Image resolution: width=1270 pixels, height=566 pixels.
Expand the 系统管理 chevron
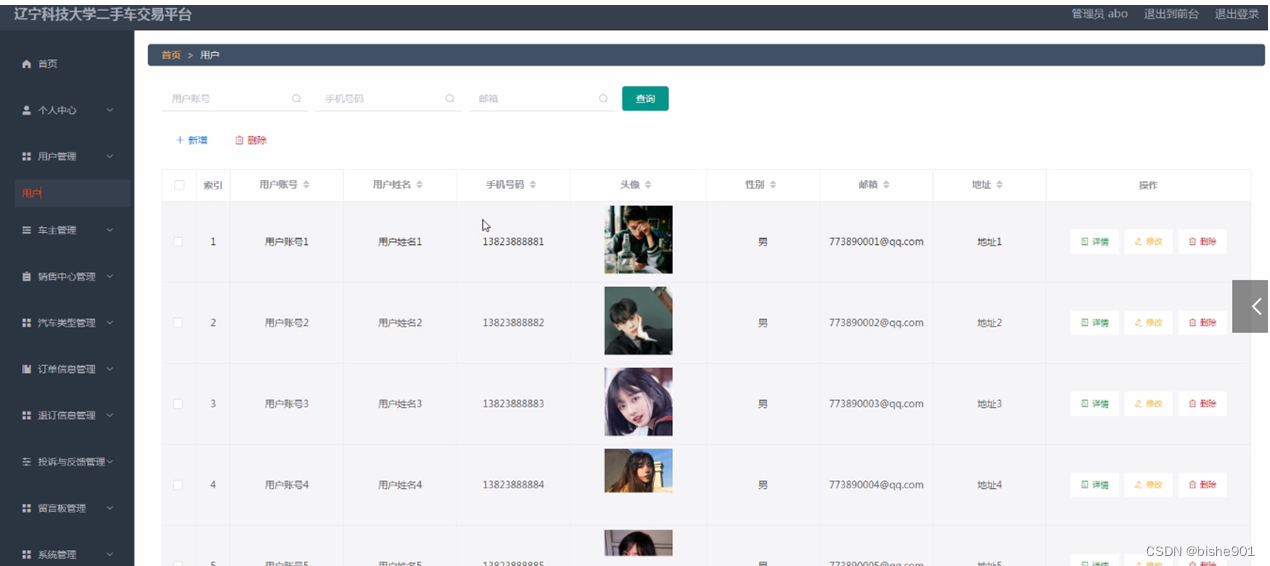coord(110,554)
